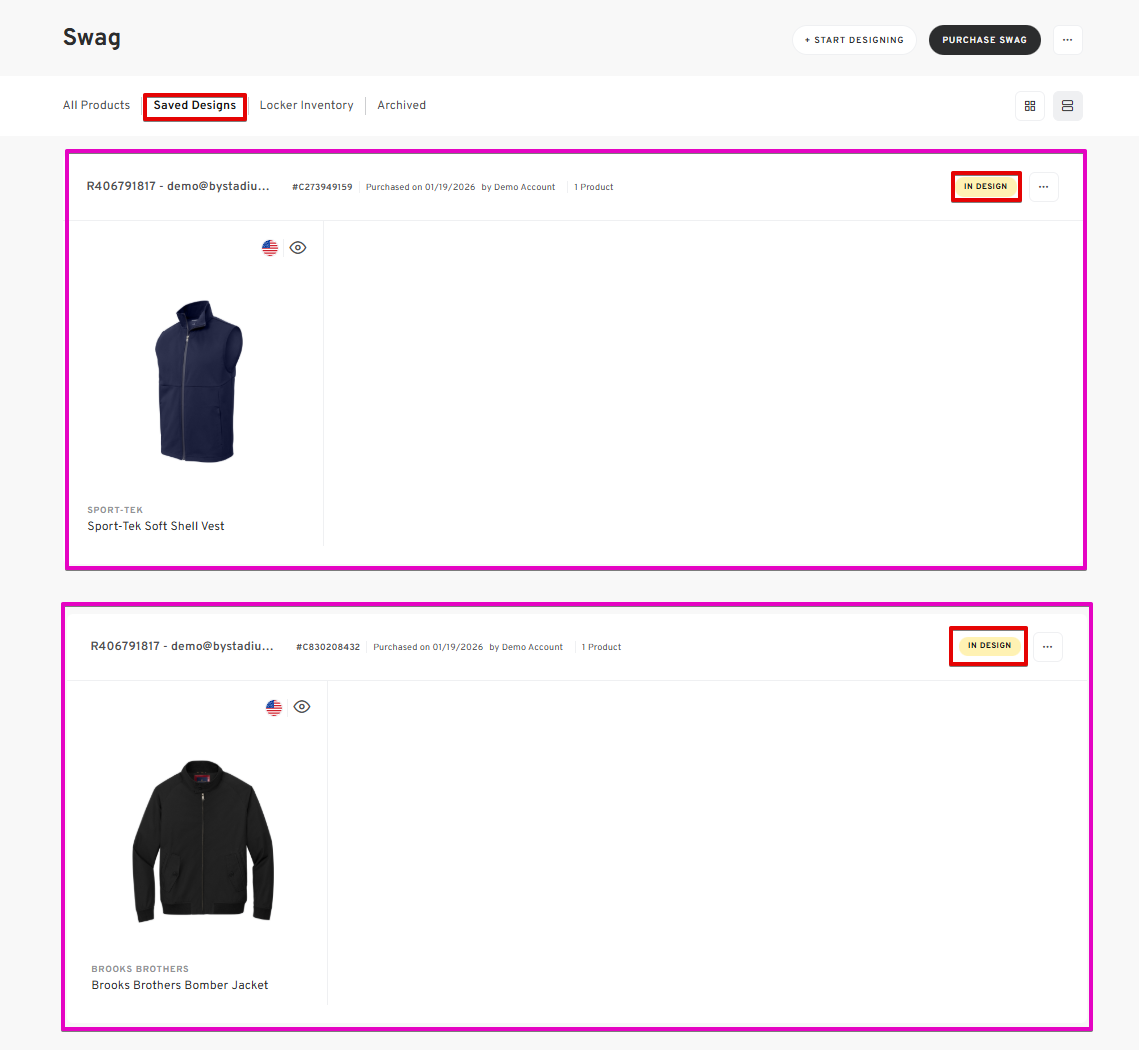The height and width of the screenshot is (1050, 1139).
Task: Click In Design status badge of vest order
Action: point(986,187)
